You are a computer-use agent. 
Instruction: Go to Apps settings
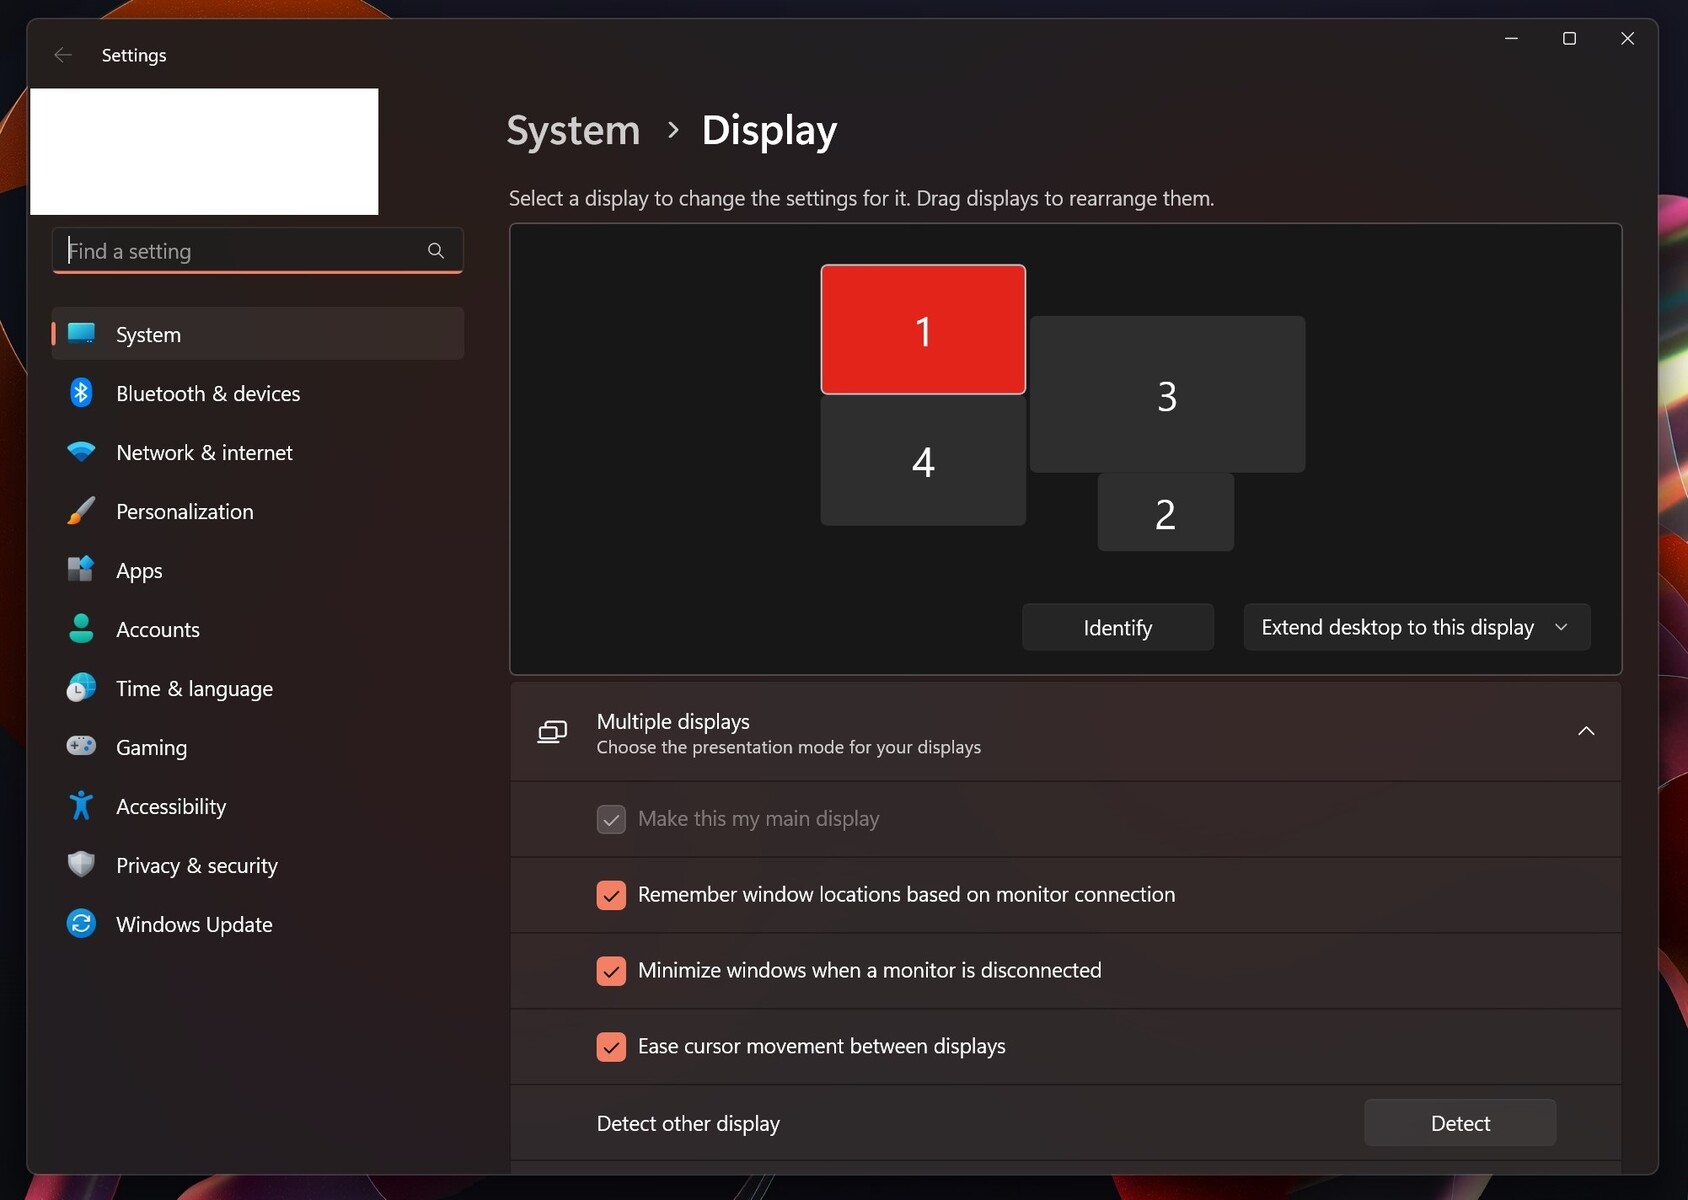258,570
